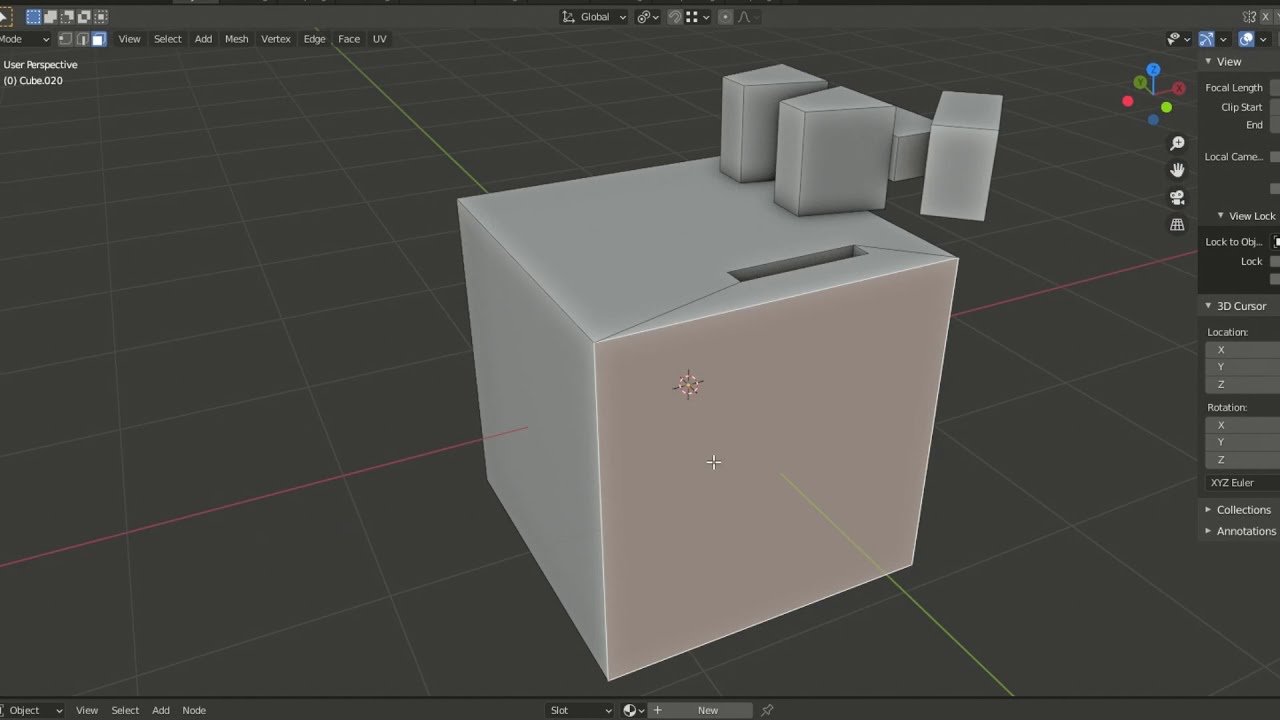The width and height of the screenshot is (1280, 720).
Task: Toggle proportional editing on
Action: coord(726,17)
